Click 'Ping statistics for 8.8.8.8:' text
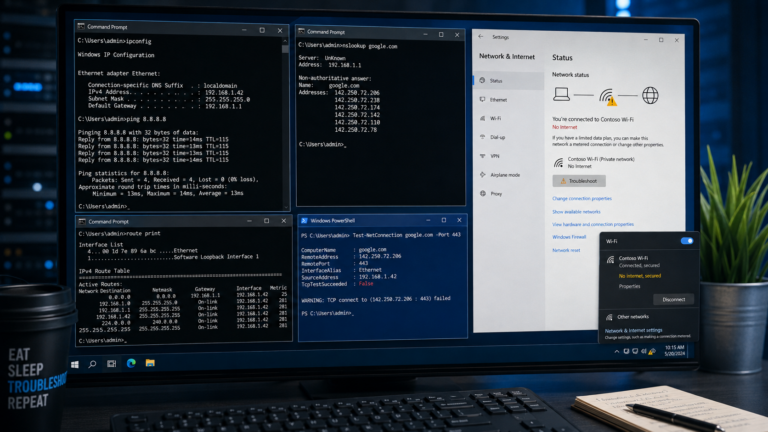 tap(123, 173)
